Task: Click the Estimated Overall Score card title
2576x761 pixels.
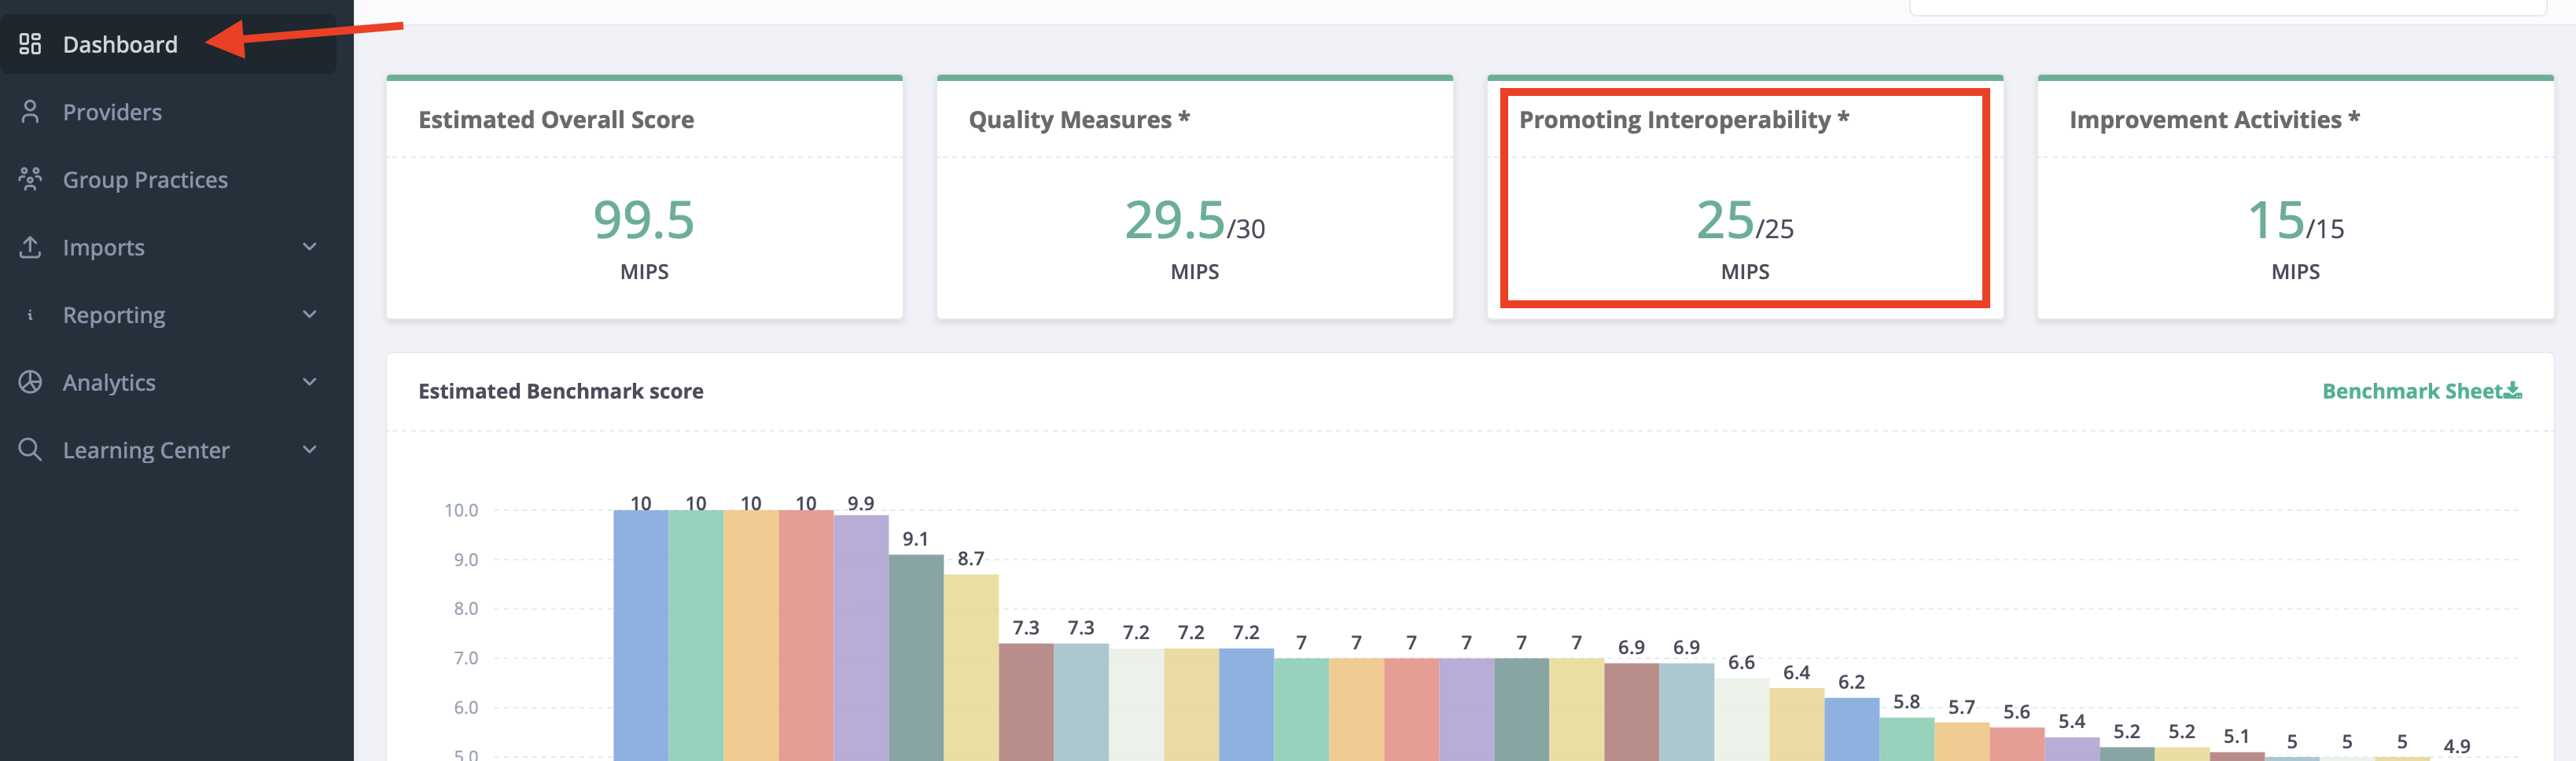Action: tap(556, 120)
